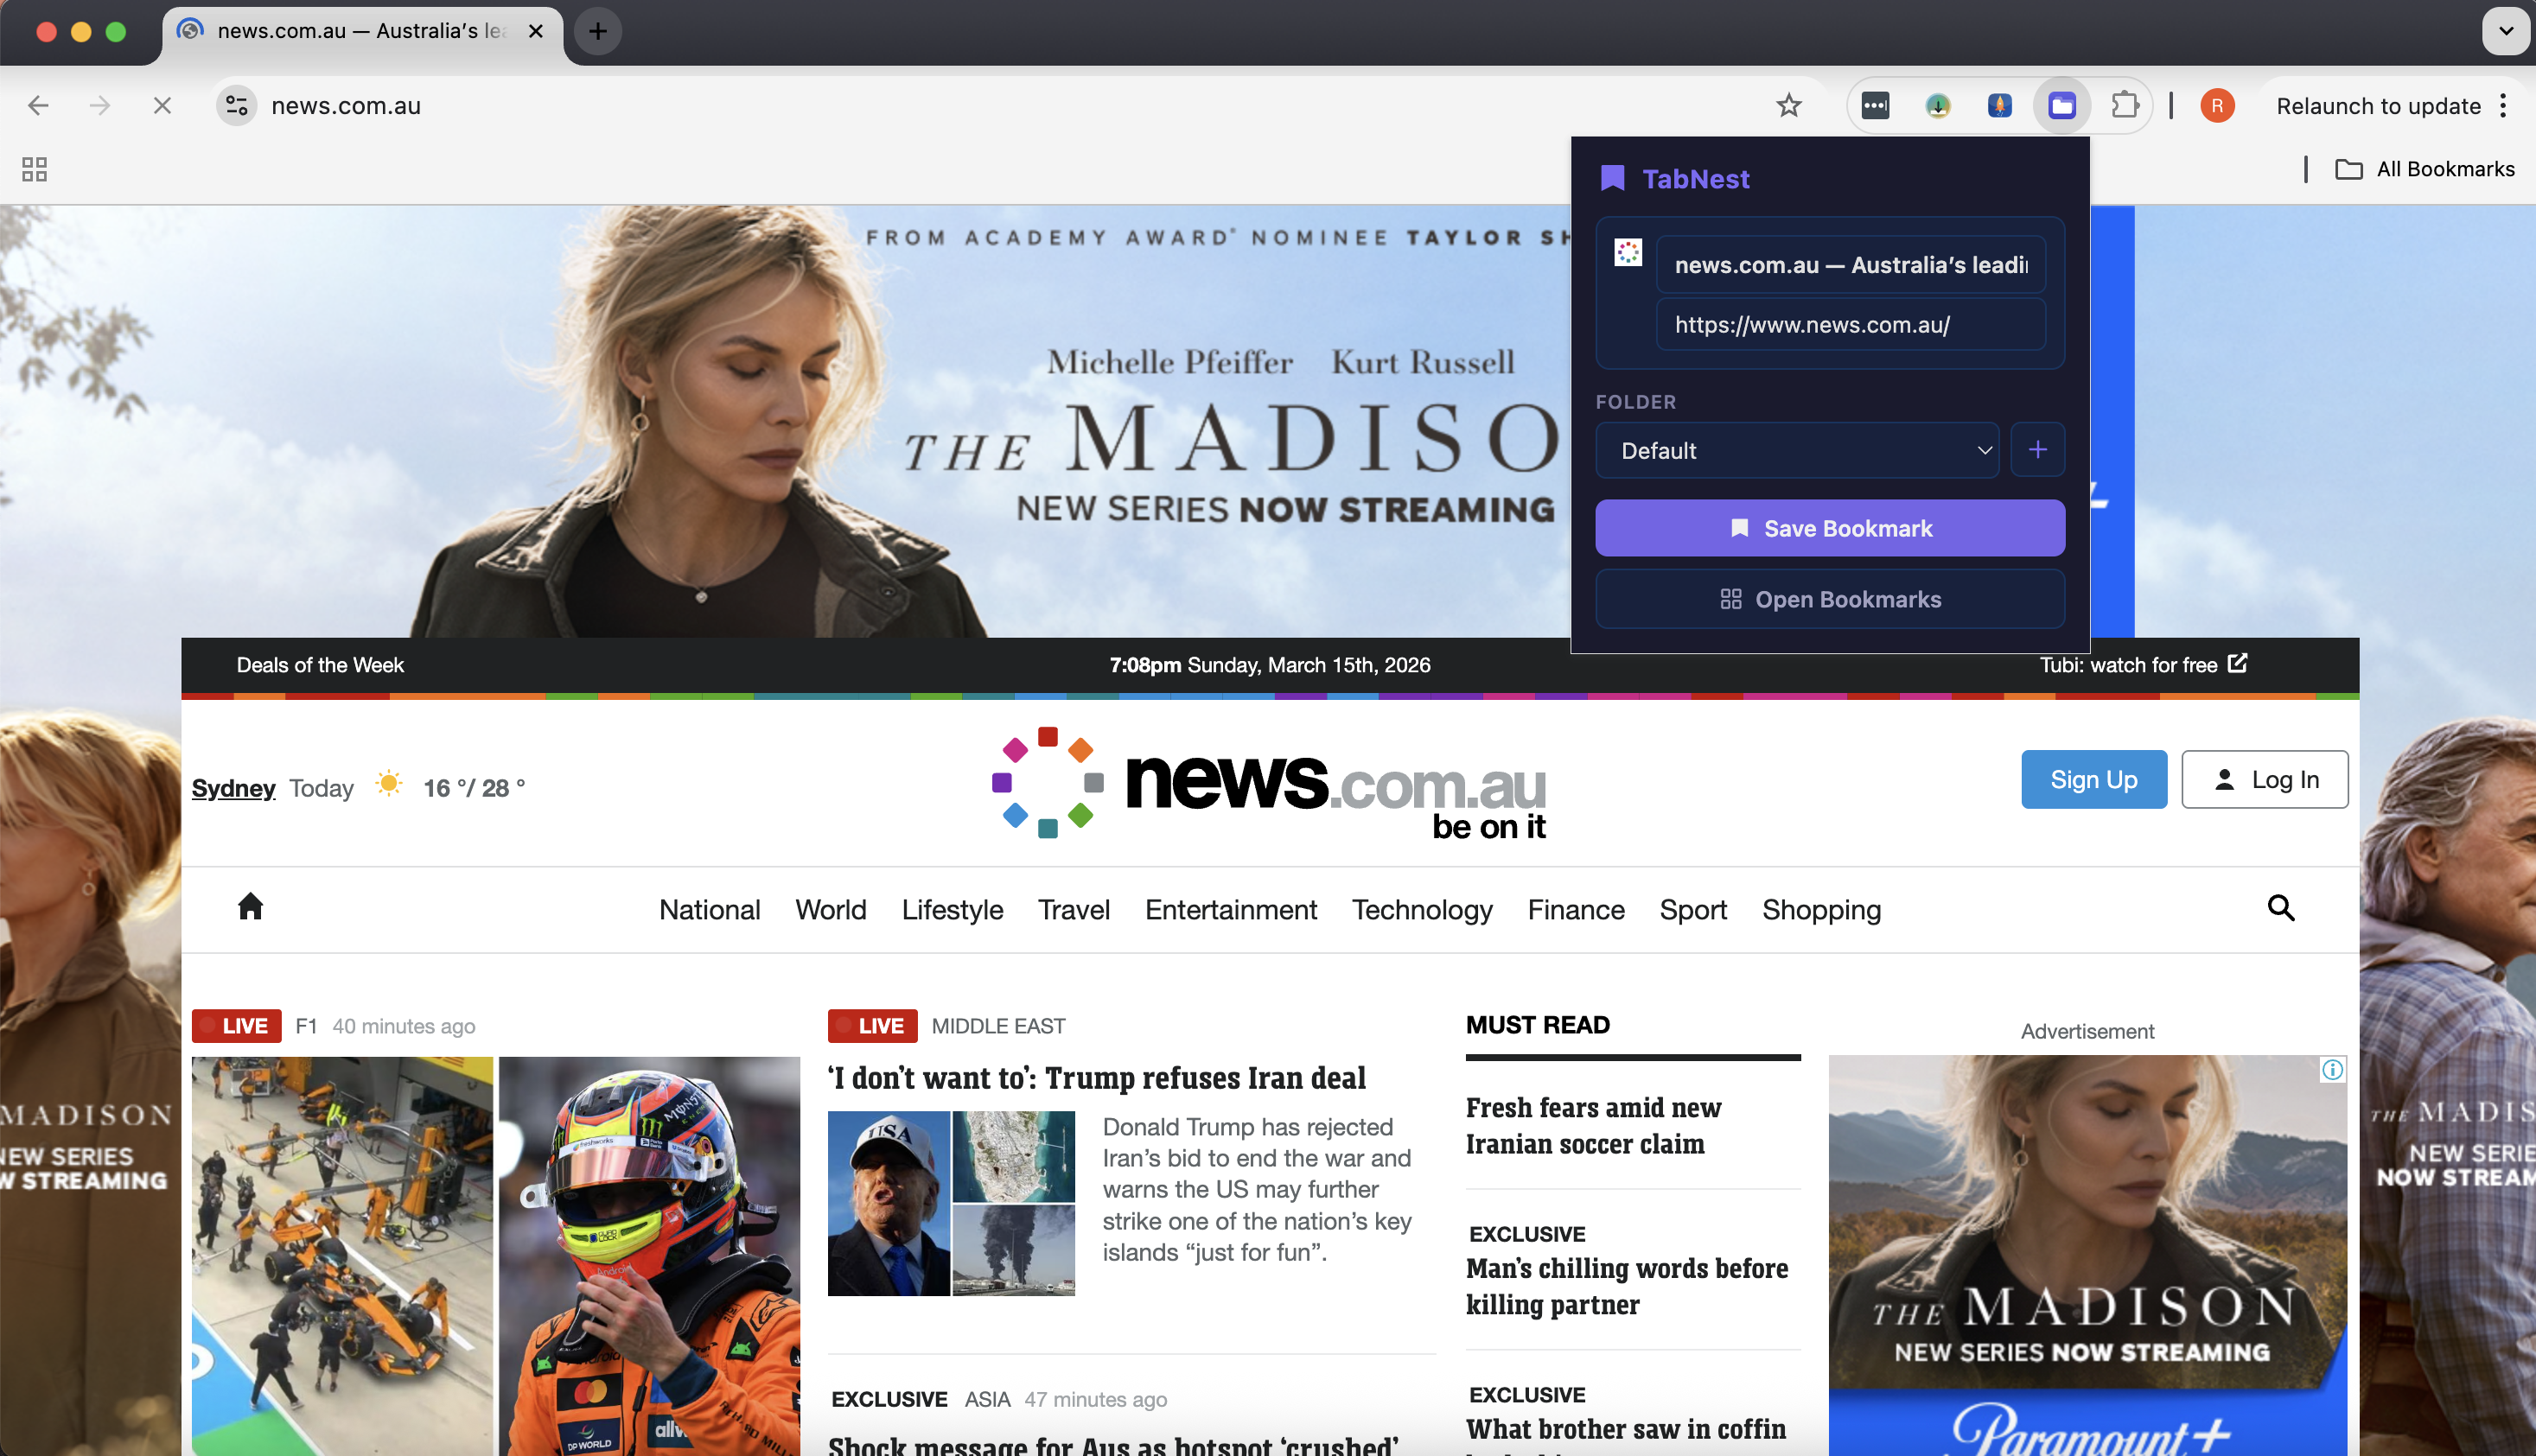Image resolution: width=2536 pixels, height=1456 pixels.
Task: Switch to the World section in the navigation
Action: [830, 909]
